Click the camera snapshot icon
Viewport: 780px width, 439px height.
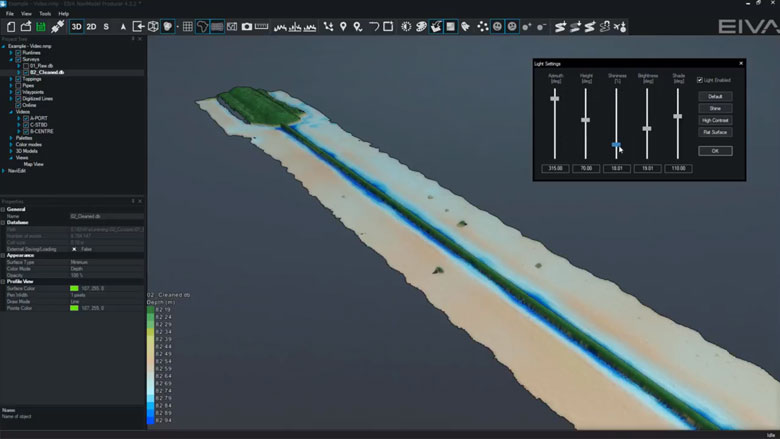(247, 26)
